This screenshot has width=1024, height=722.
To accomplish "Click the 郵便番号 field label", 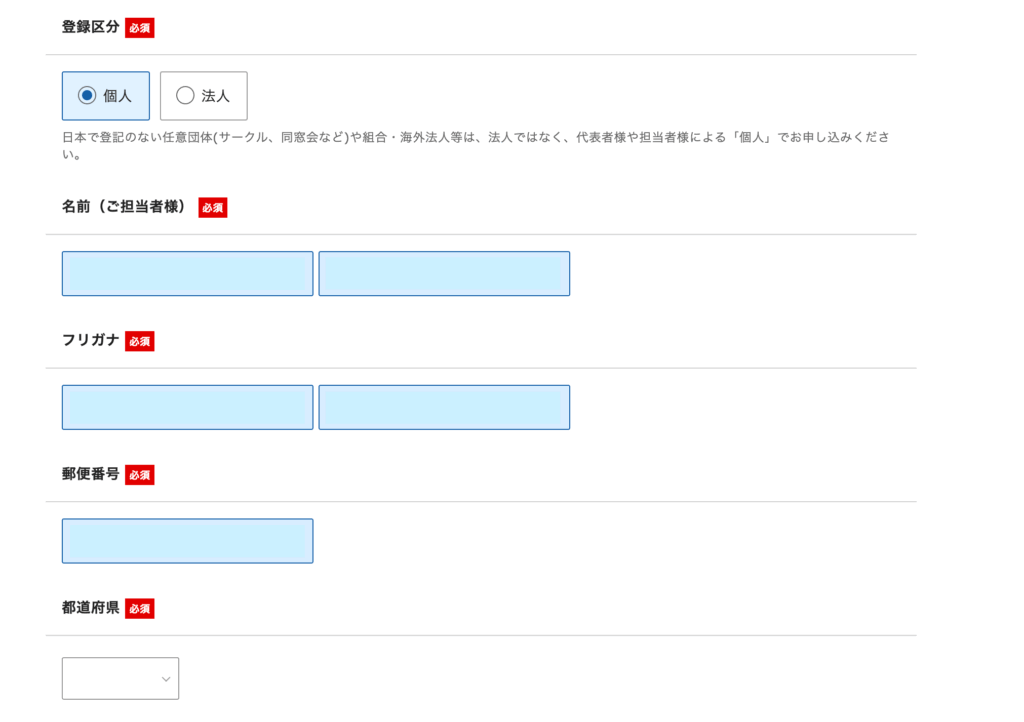I will point(90,474).
